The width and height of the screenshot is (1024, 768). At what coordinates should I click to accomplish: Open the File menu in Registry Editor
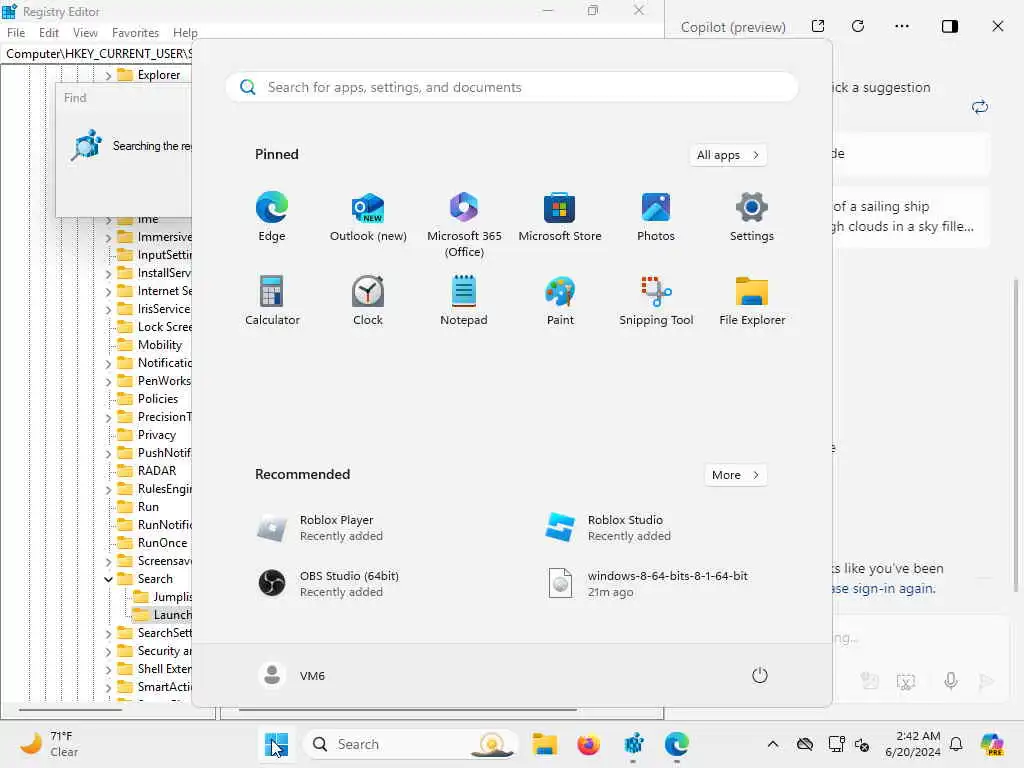pos(16,33)
